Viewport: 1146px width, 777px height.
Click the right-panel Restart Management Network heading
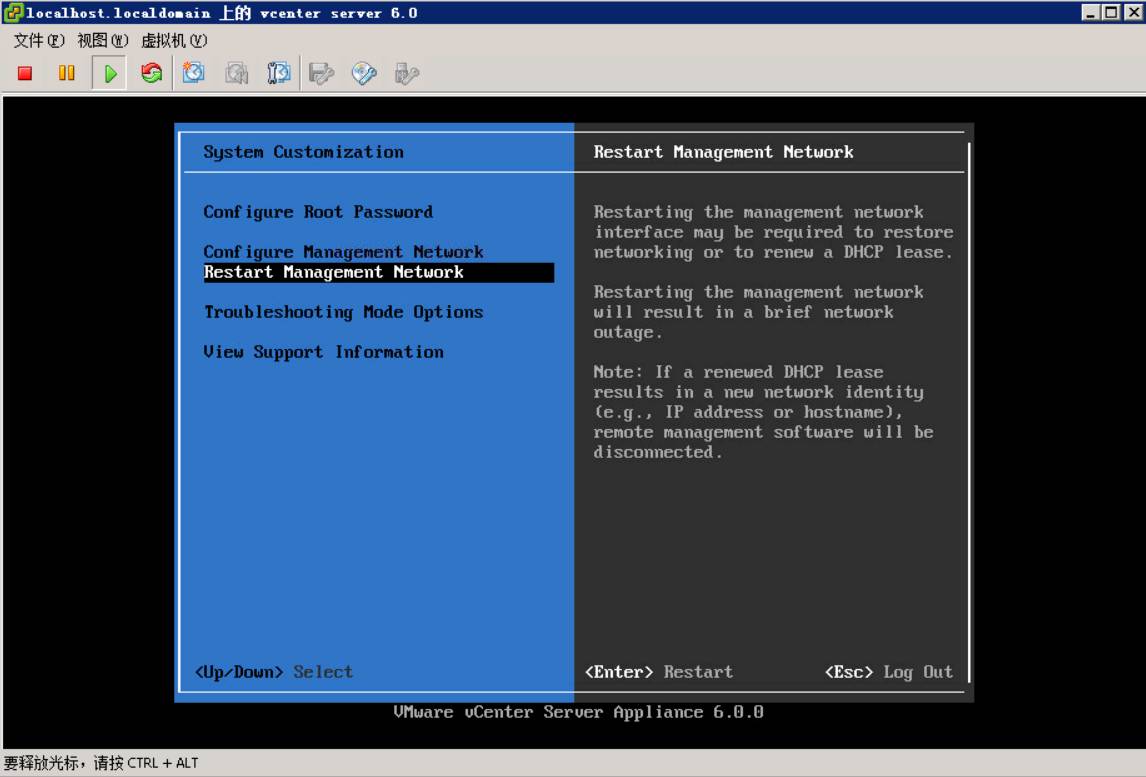point(724,152)
